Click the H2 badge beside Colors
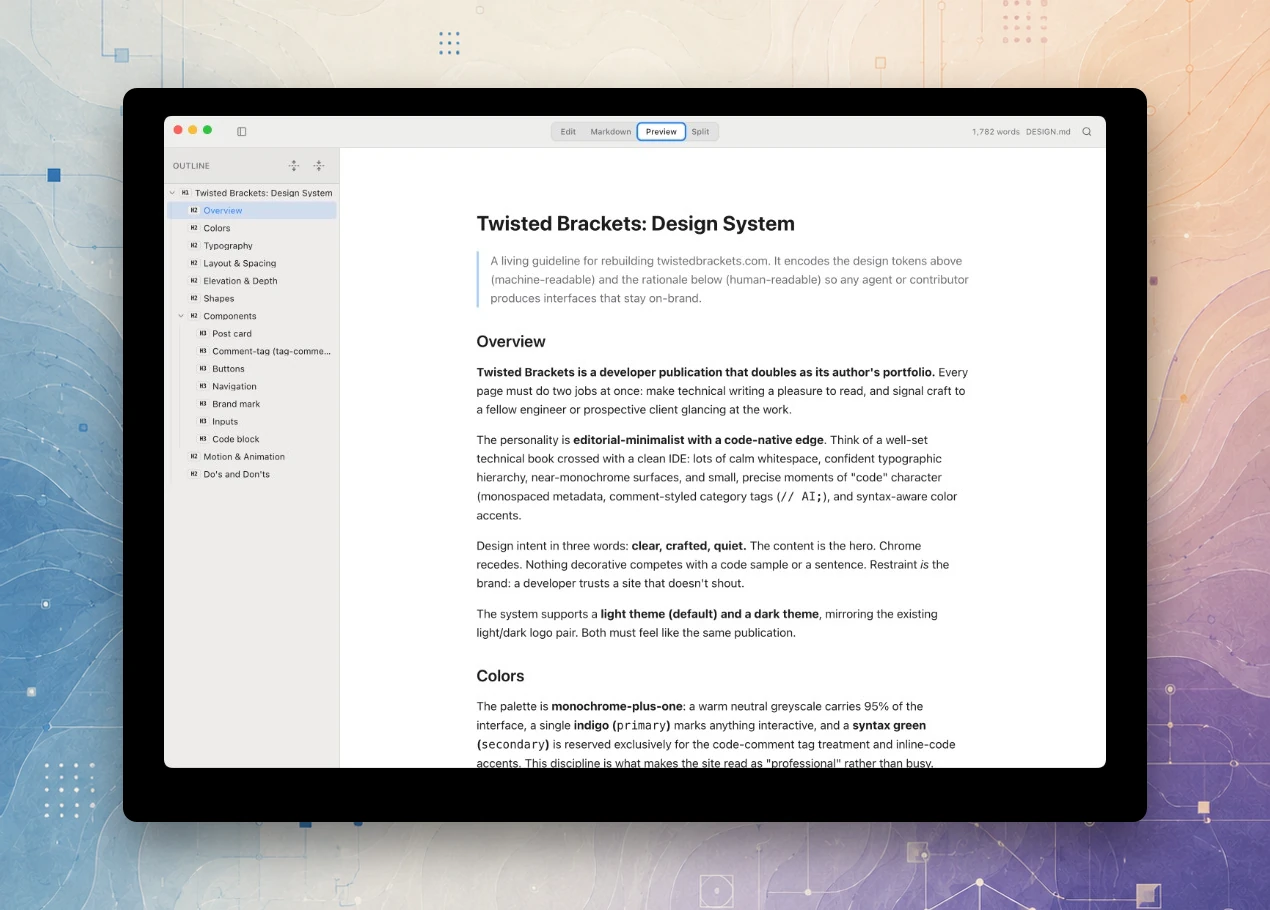Viewport: 1270px width, 910px height. coord(194,228)
